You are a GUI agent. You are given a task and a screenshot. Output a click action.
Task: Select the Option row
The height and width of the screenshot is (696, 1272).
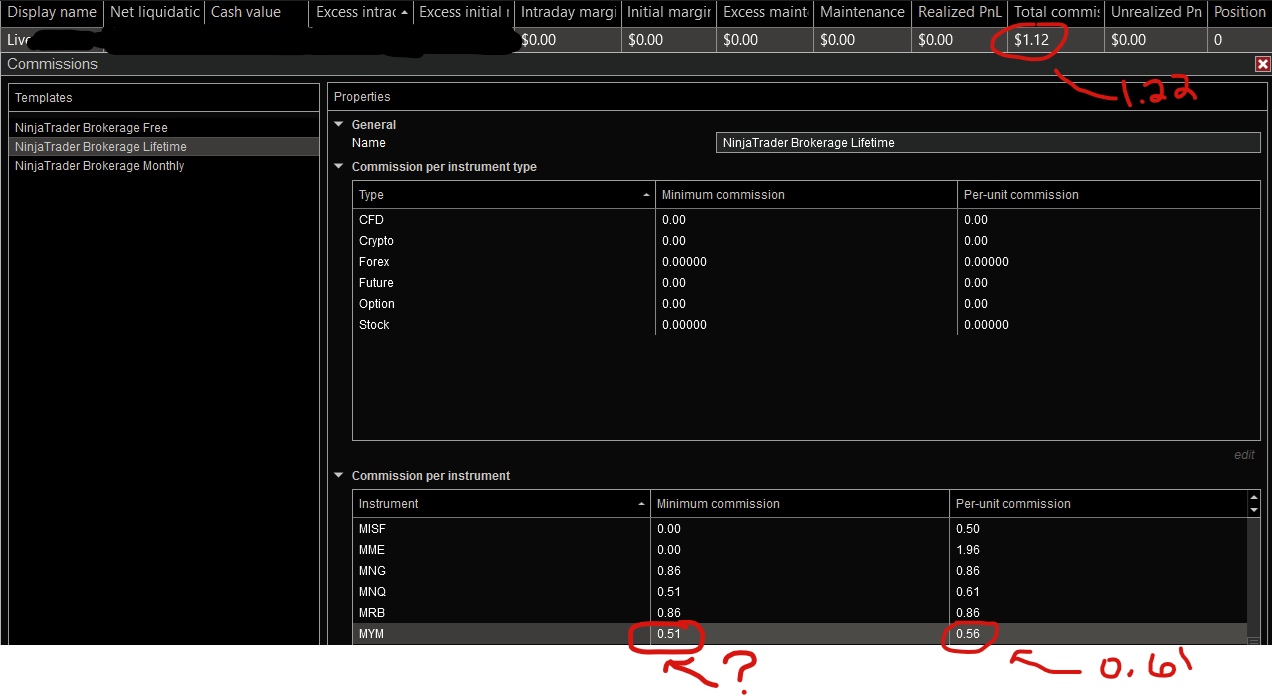[x=806, y=304]
